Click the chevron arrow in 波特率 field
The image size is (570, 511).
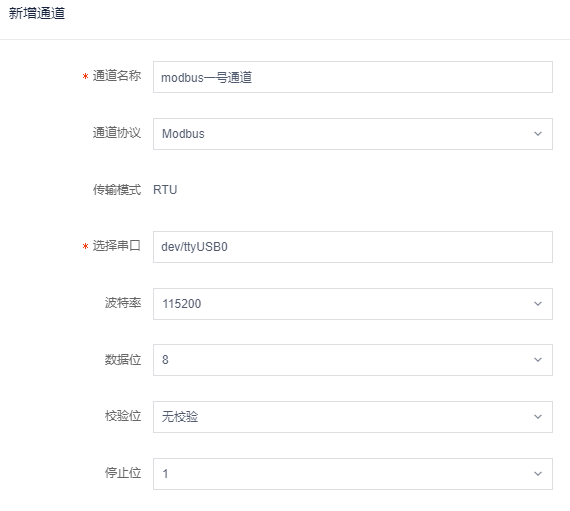[538, 303]
